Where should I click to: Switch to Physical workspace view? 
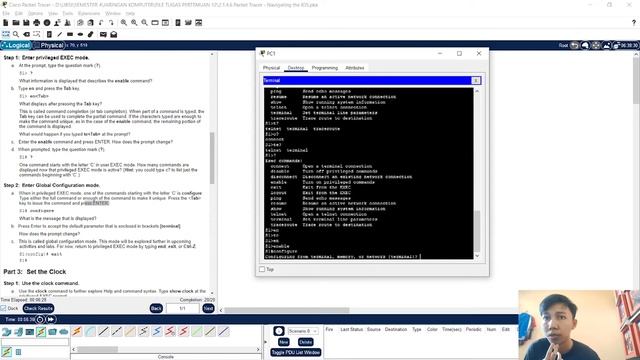[49, 45]
